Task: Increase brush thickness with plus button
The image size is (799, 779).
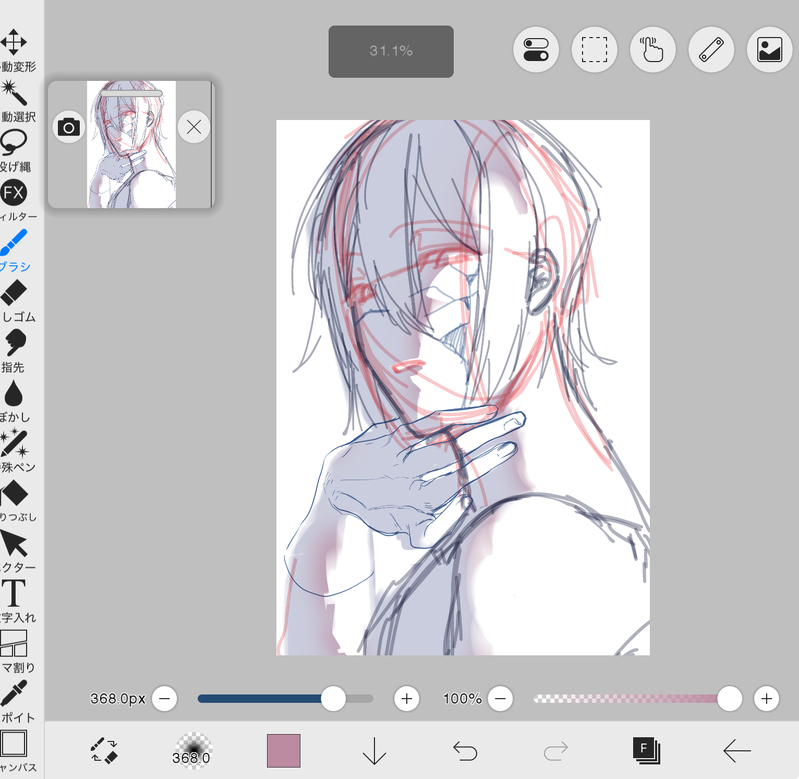Action: click(x=407, y=698)
